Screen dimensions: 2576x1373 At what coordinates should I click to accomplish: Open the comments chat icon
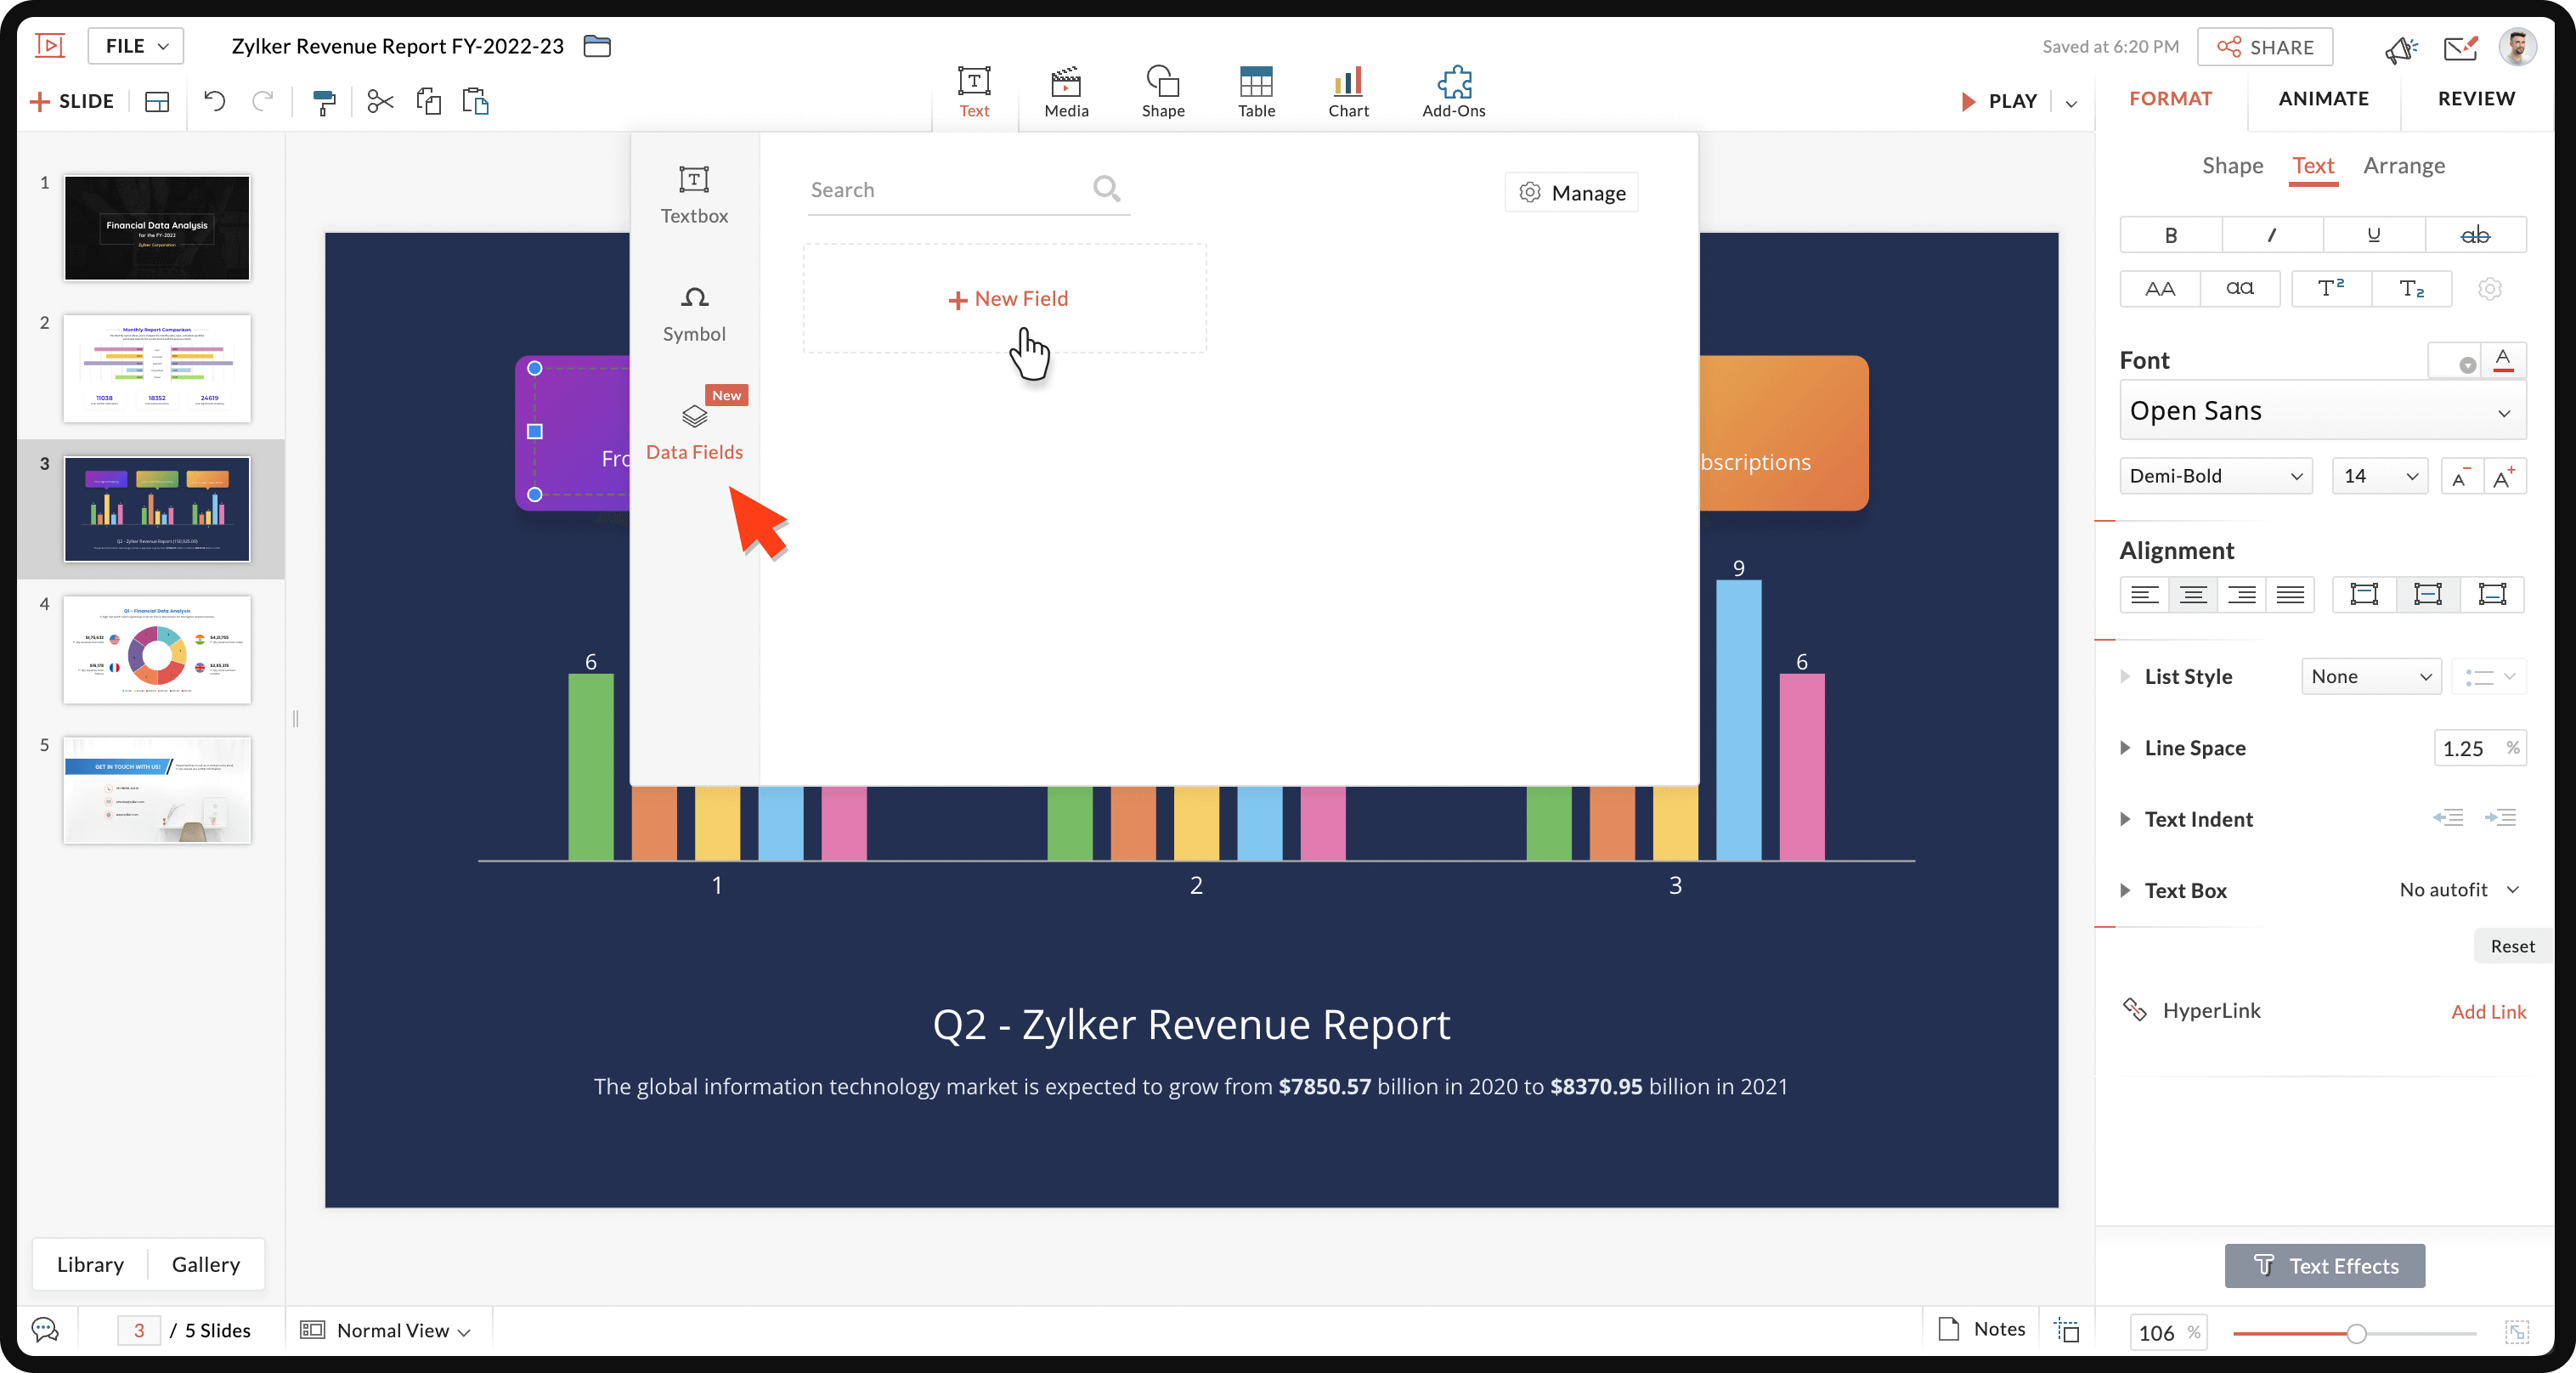tap(45, 1329)
